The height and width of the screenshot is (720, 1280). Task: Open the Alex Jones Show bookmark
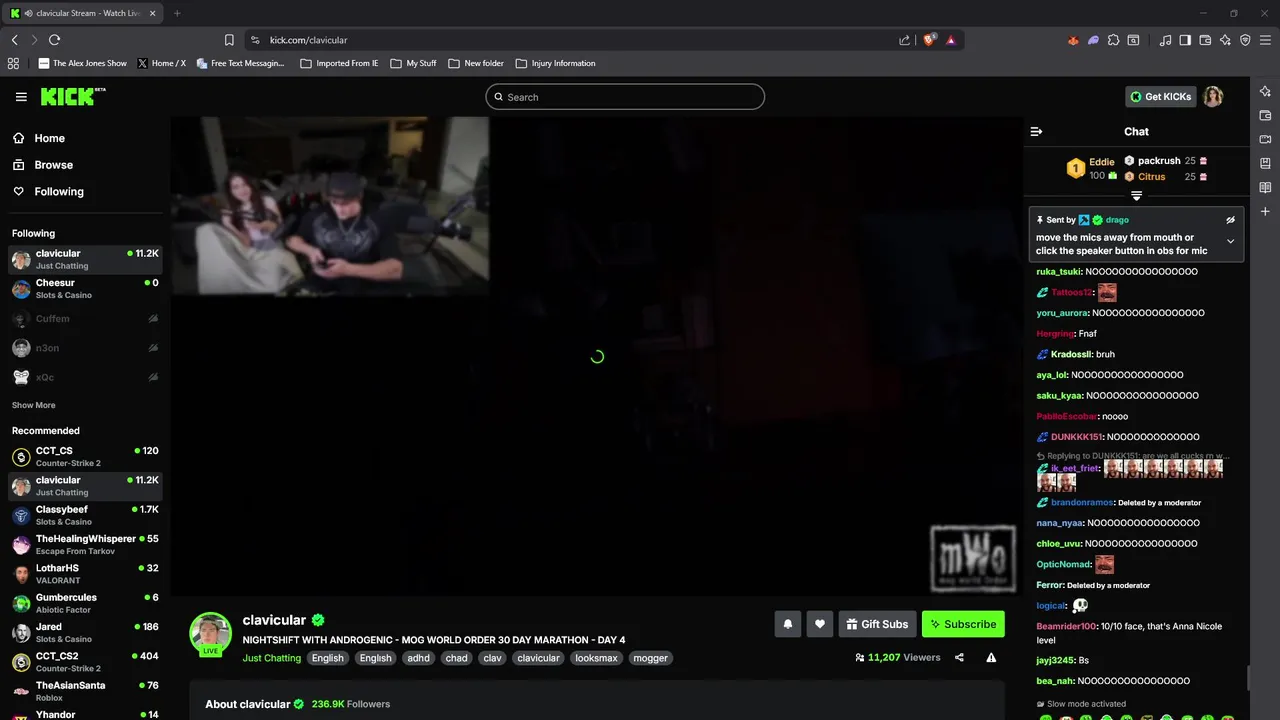[82, 63]
